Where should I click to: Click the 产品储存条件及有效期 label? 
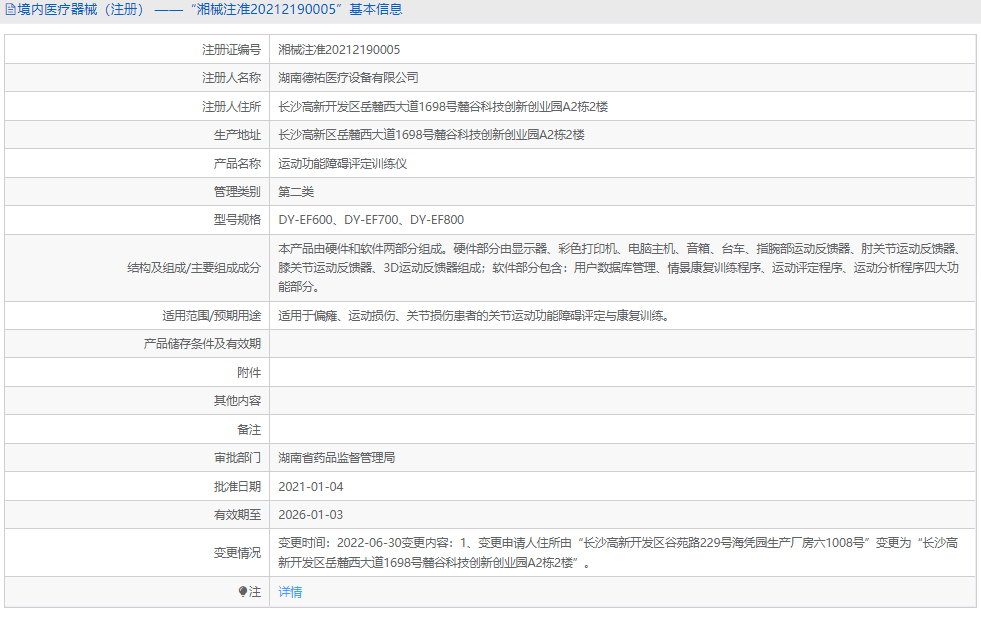pos(202,344)
